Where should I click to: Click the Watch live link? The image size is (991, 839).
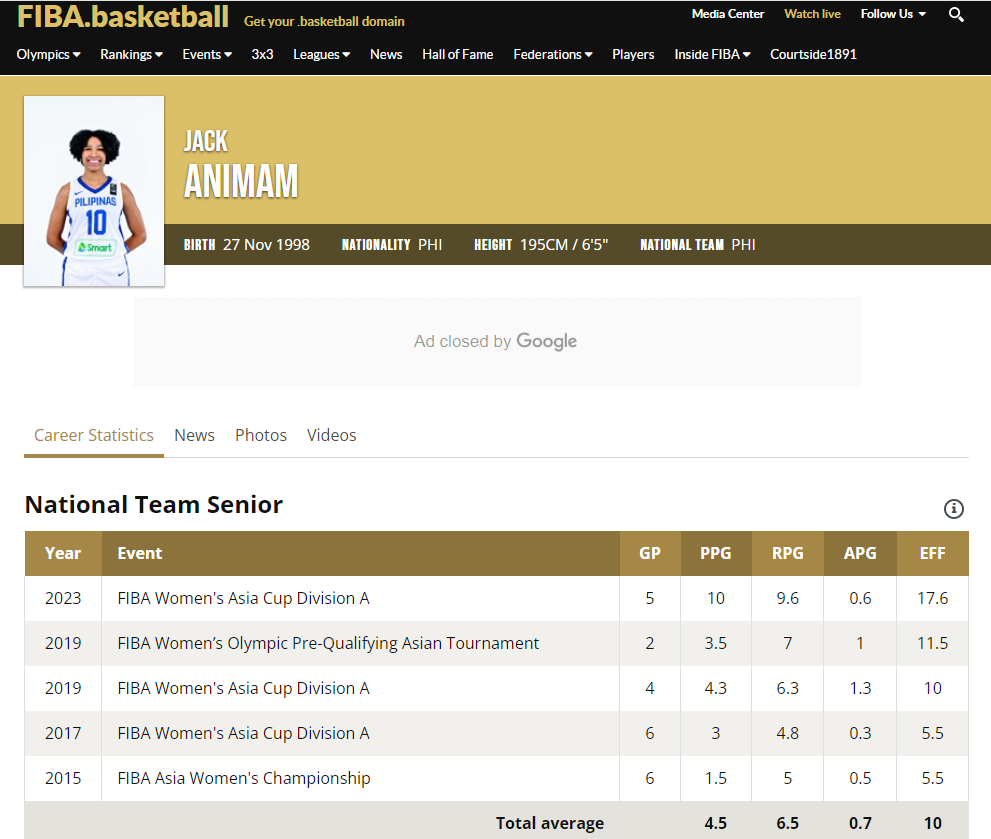[812, 14]
